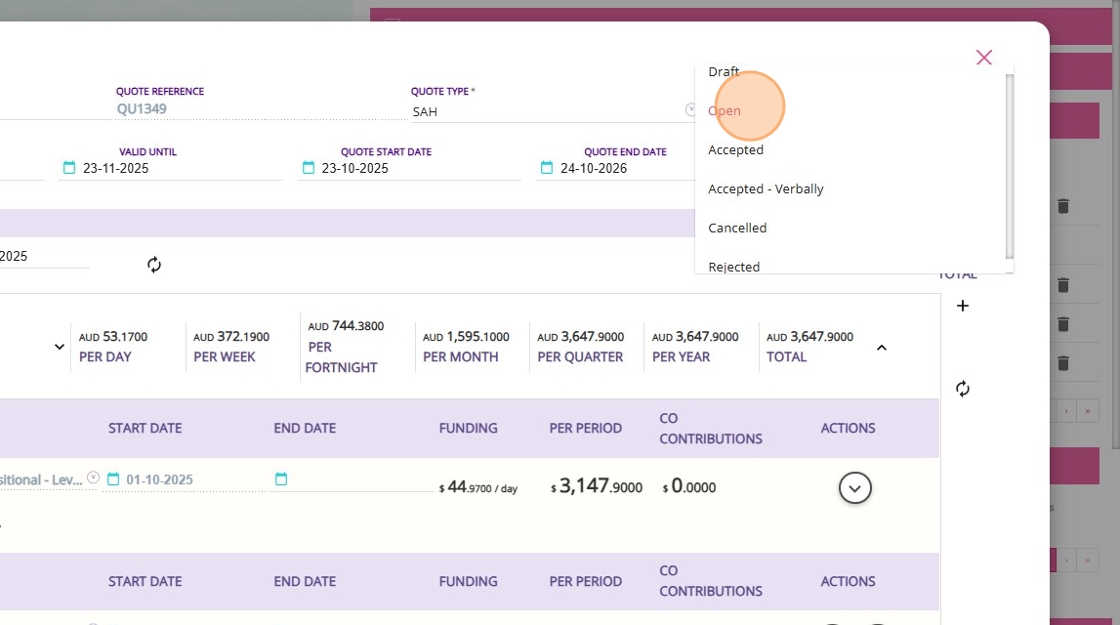1120x625 pixels.
Task: Open actions circle for 01-10-2025 row
Action: pos(854,488)
